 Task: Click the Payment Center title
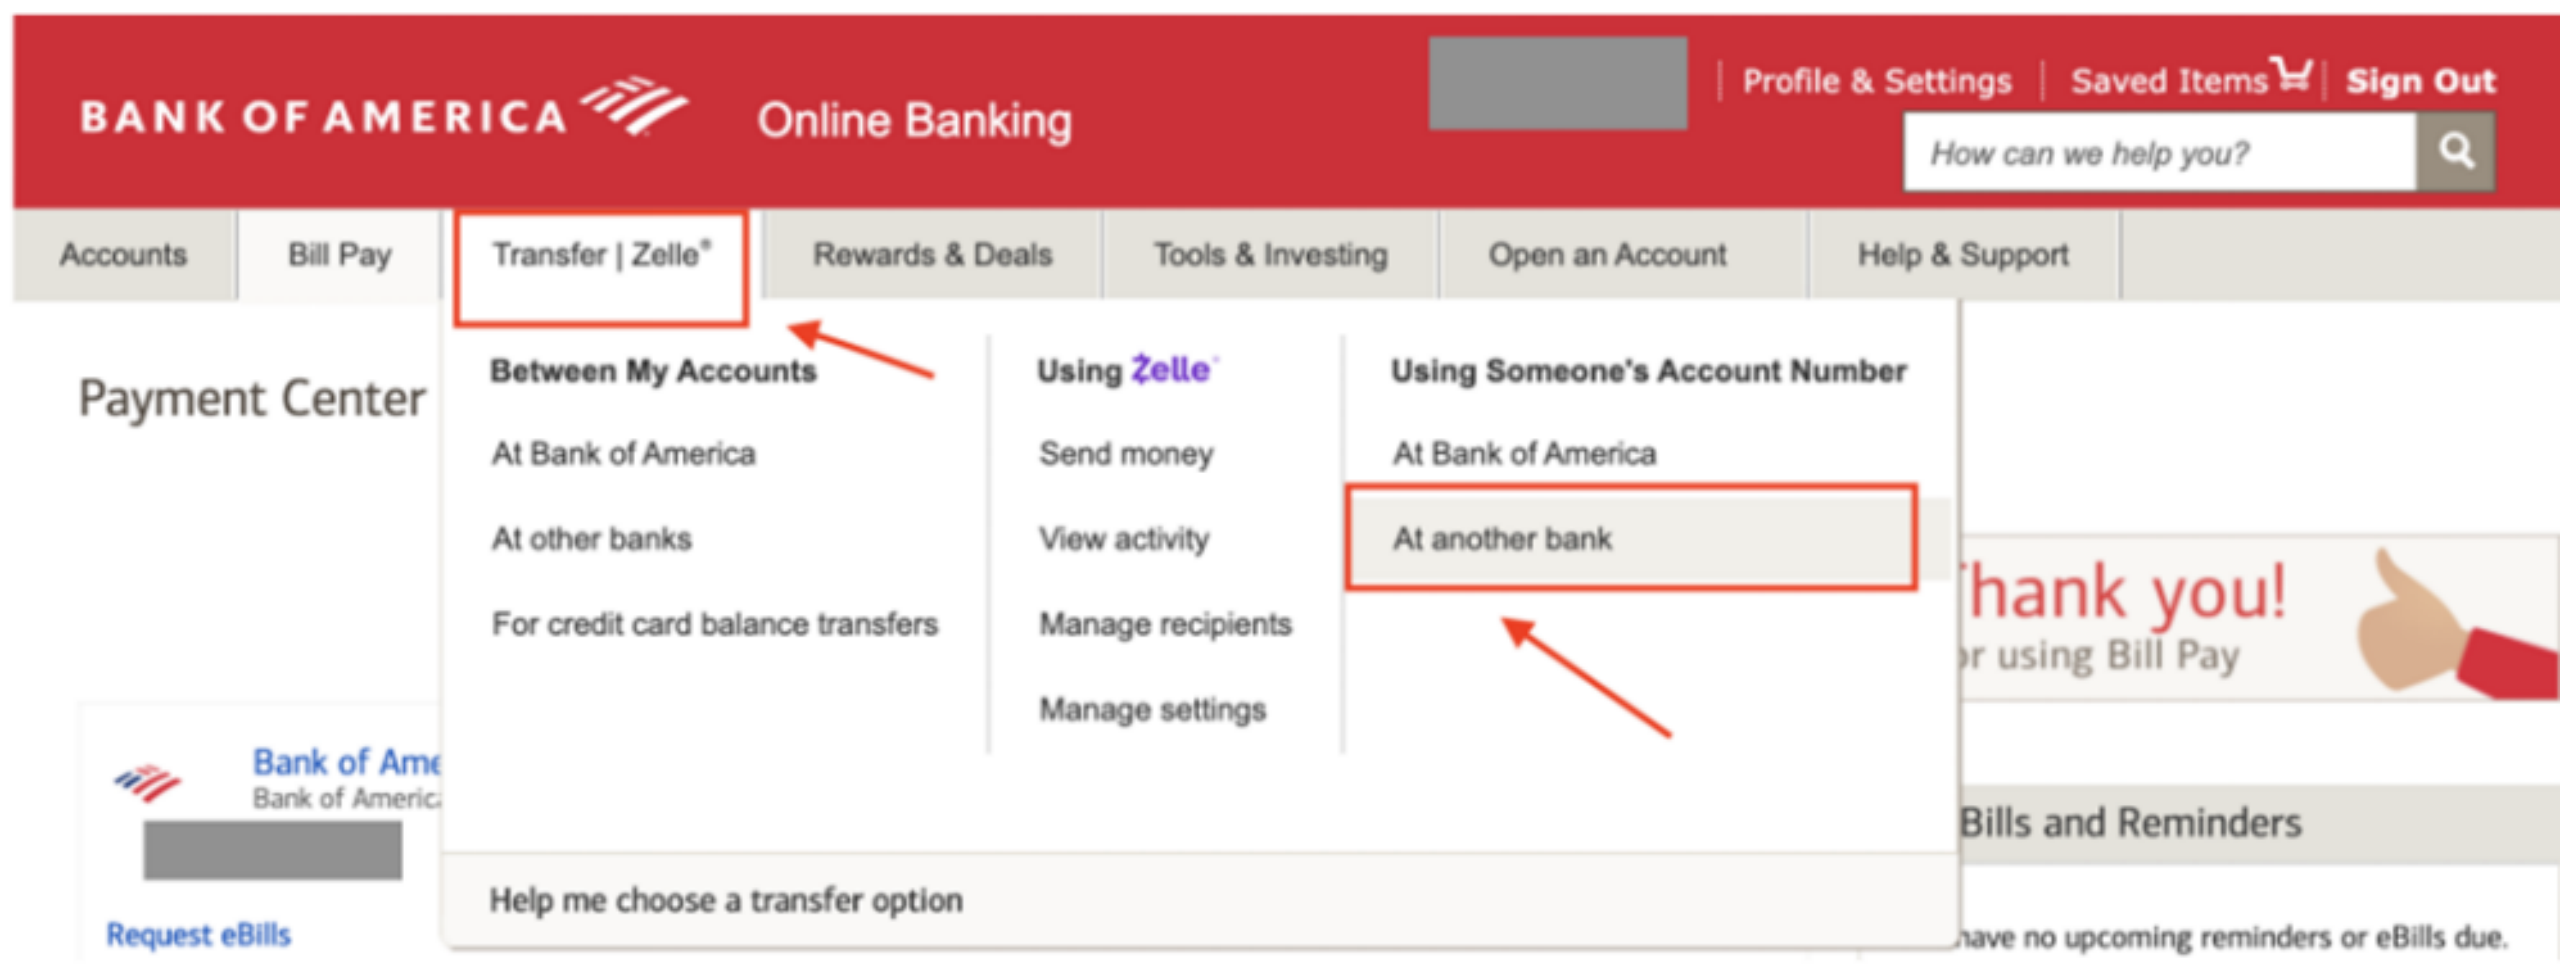click(x=252, y=398)
